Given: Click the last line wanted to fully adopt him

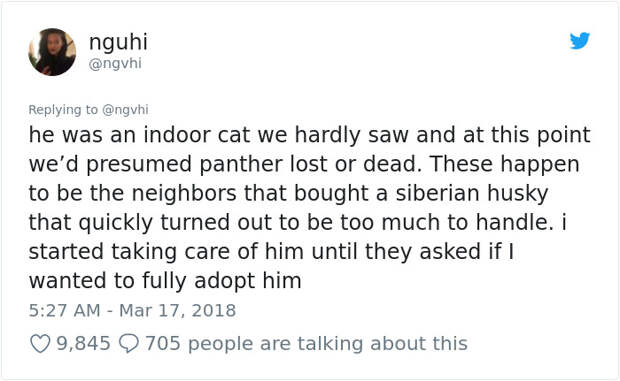Looking at the screenshot, I should pyautogui.click(x=165, y=281).
